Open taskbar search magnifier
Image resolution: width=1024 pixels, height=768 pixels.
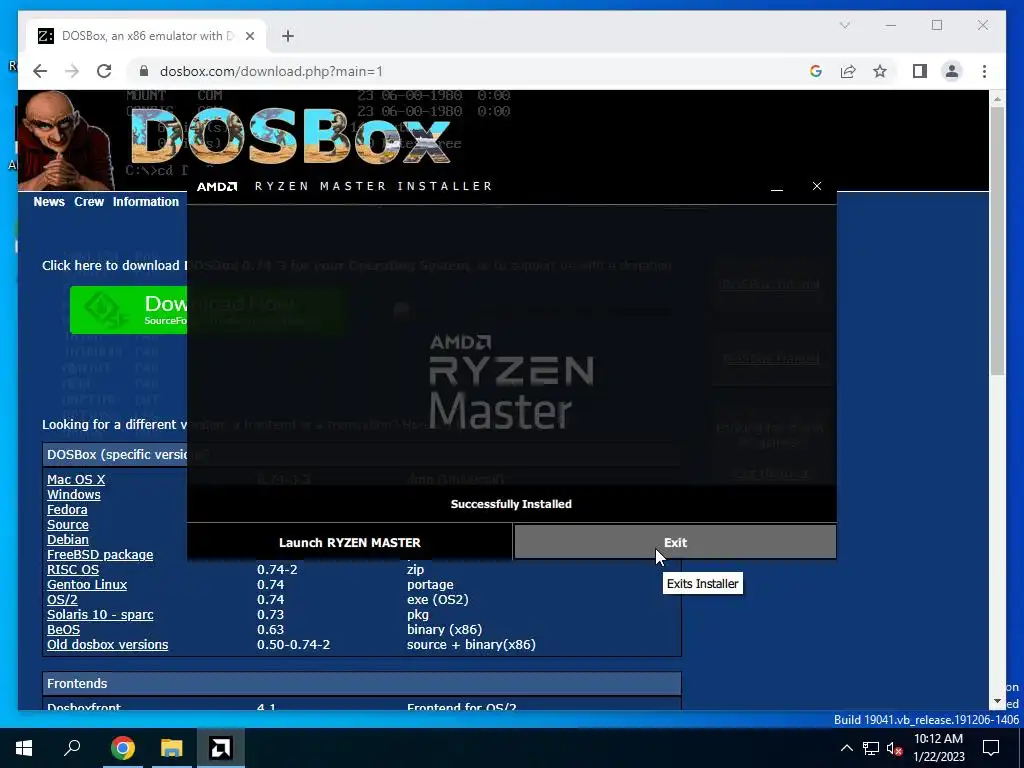point(72,748)
